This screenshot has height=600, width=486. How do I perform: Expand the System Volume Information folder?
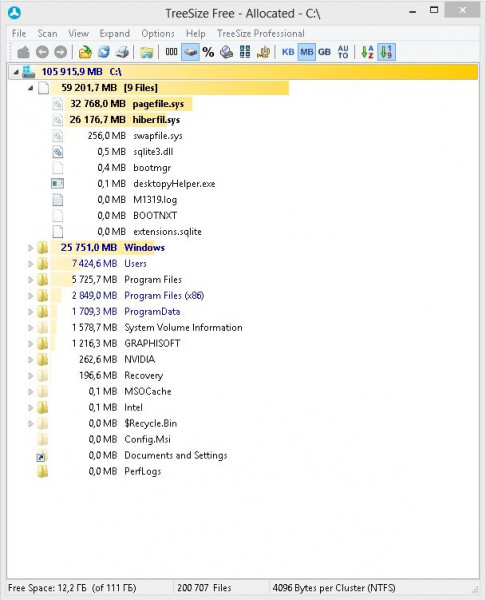tap(31, 328)
